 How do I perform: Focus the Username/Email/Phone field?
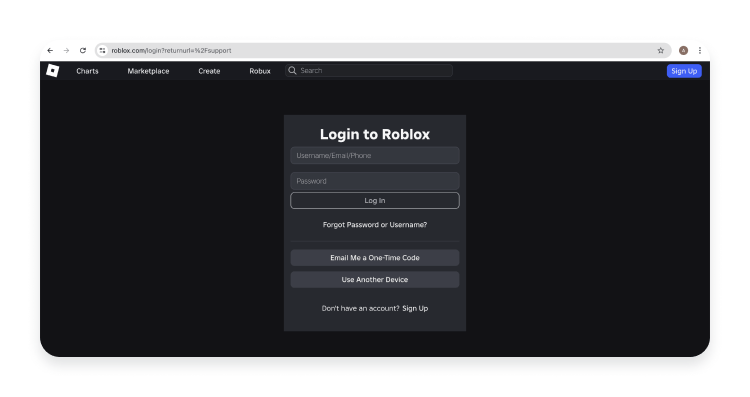[375, 155]
